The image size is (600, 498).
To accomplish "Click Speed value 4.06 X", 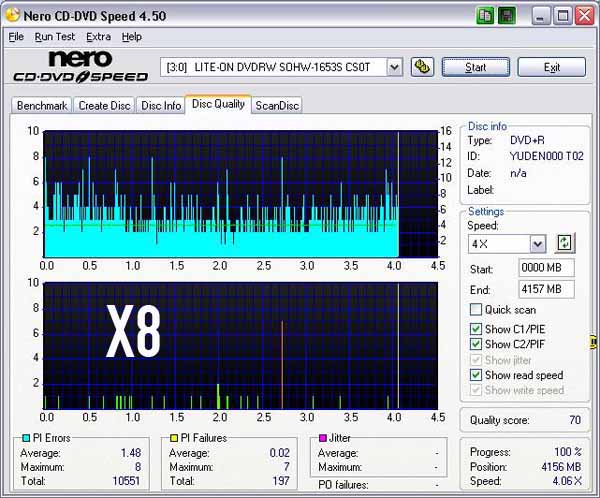I will (x=567, y=481).
